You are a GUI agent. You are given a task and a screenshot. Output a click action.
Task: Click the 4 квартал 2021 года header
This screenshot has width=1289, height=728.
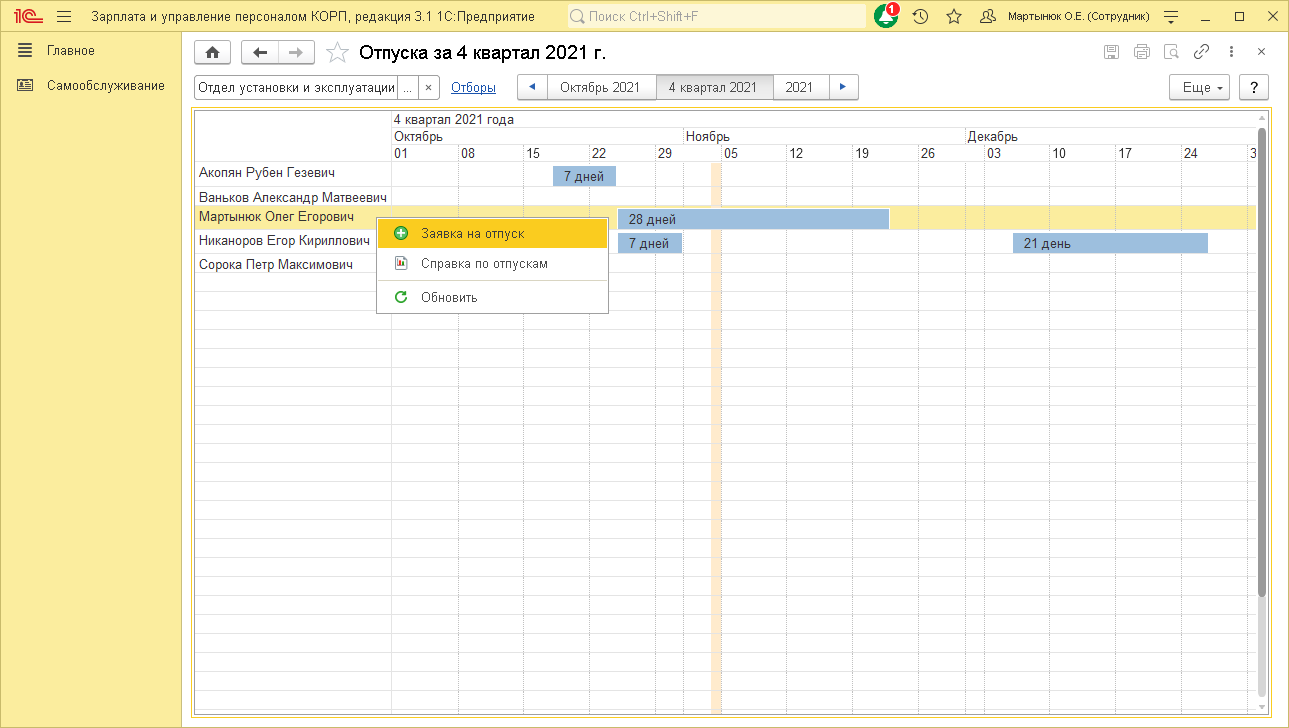[x=454, y=120]
